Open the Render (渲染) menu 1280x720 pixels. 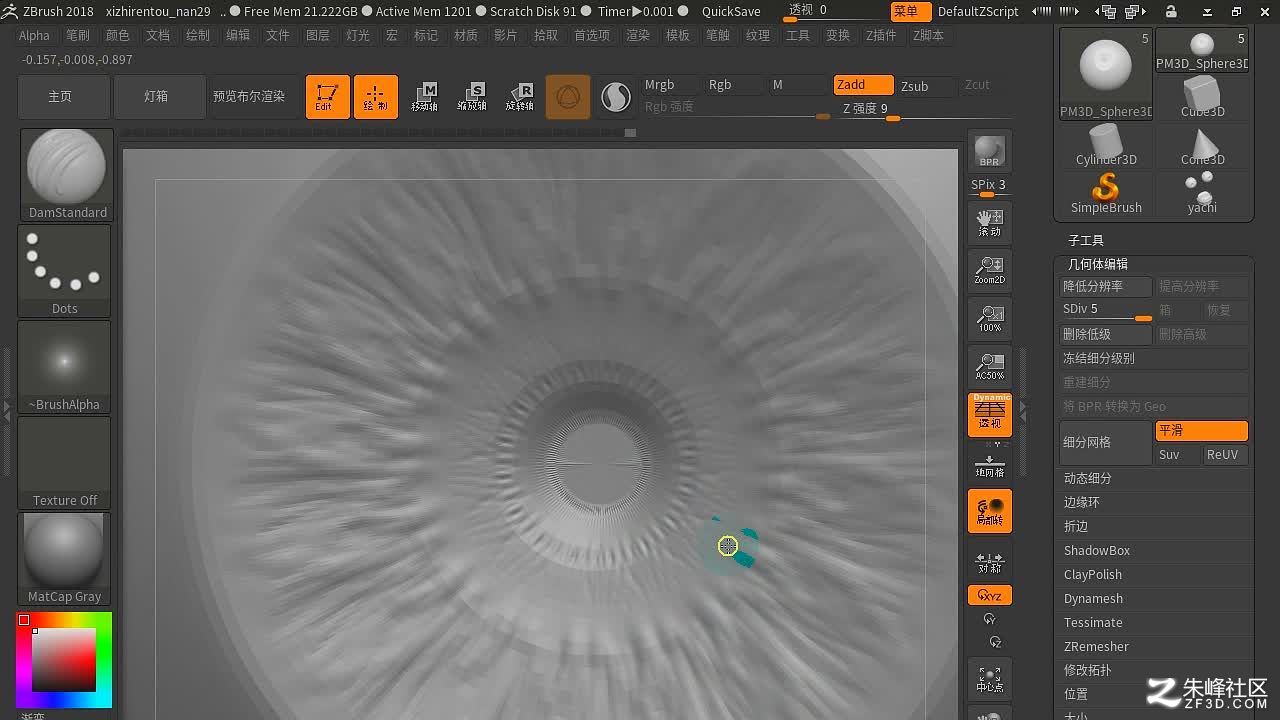click(638, 35)
